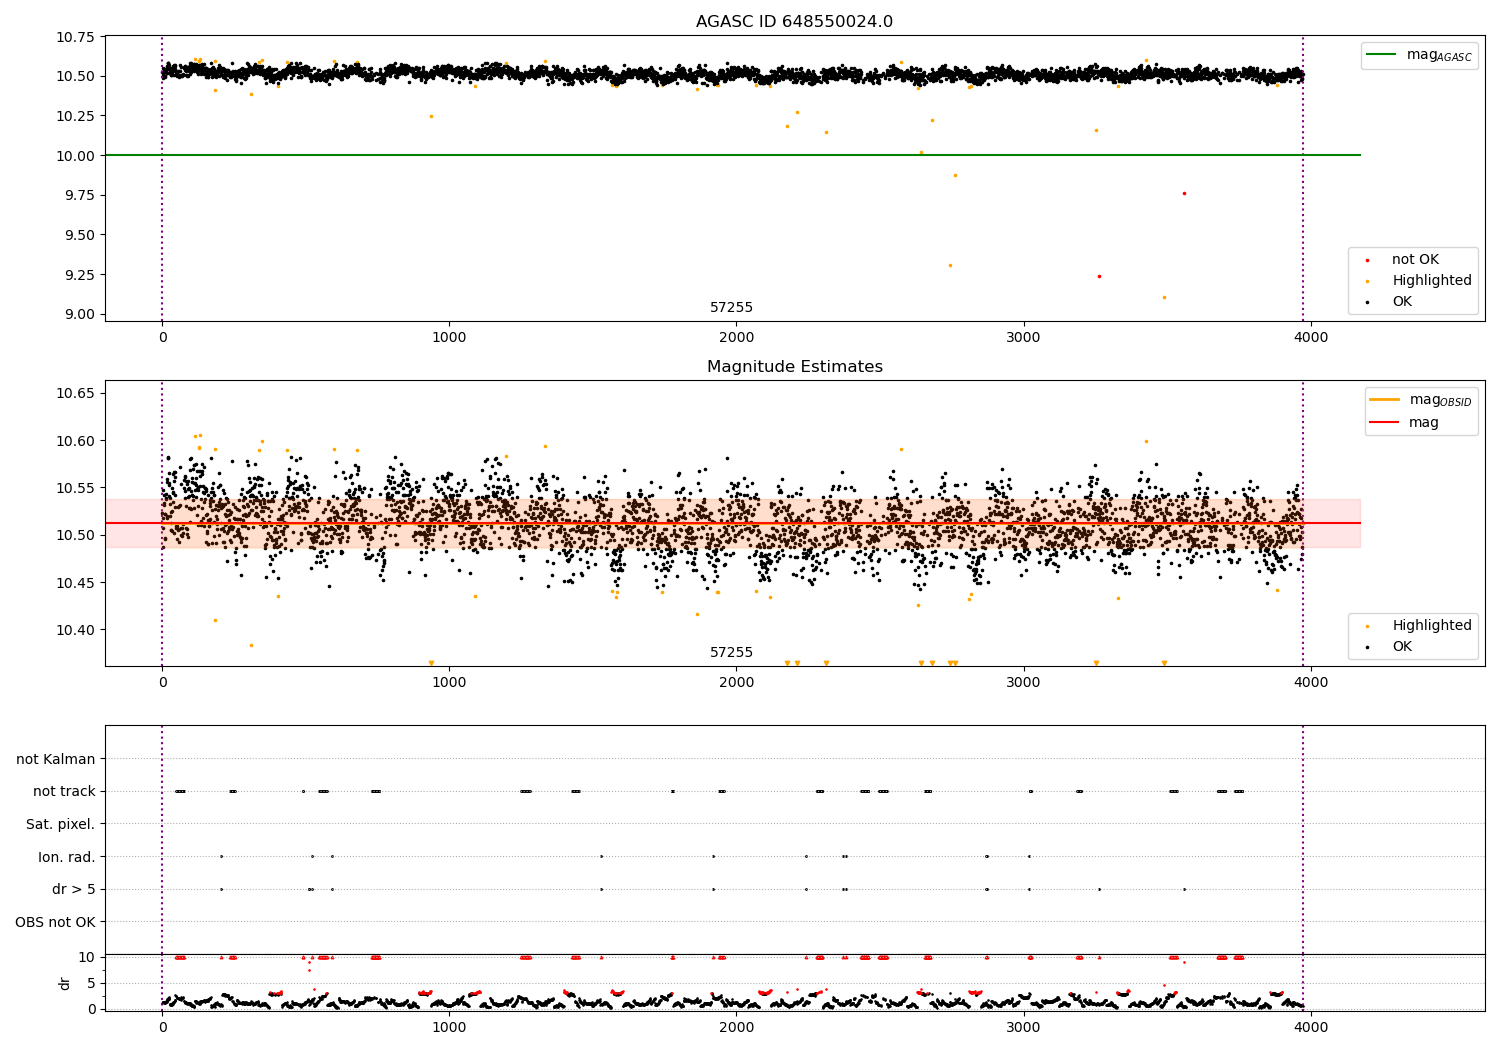Click the 9.75 y-axis tick label
This screenshot has height=1050, width=1500.
[x=79, y=196]
